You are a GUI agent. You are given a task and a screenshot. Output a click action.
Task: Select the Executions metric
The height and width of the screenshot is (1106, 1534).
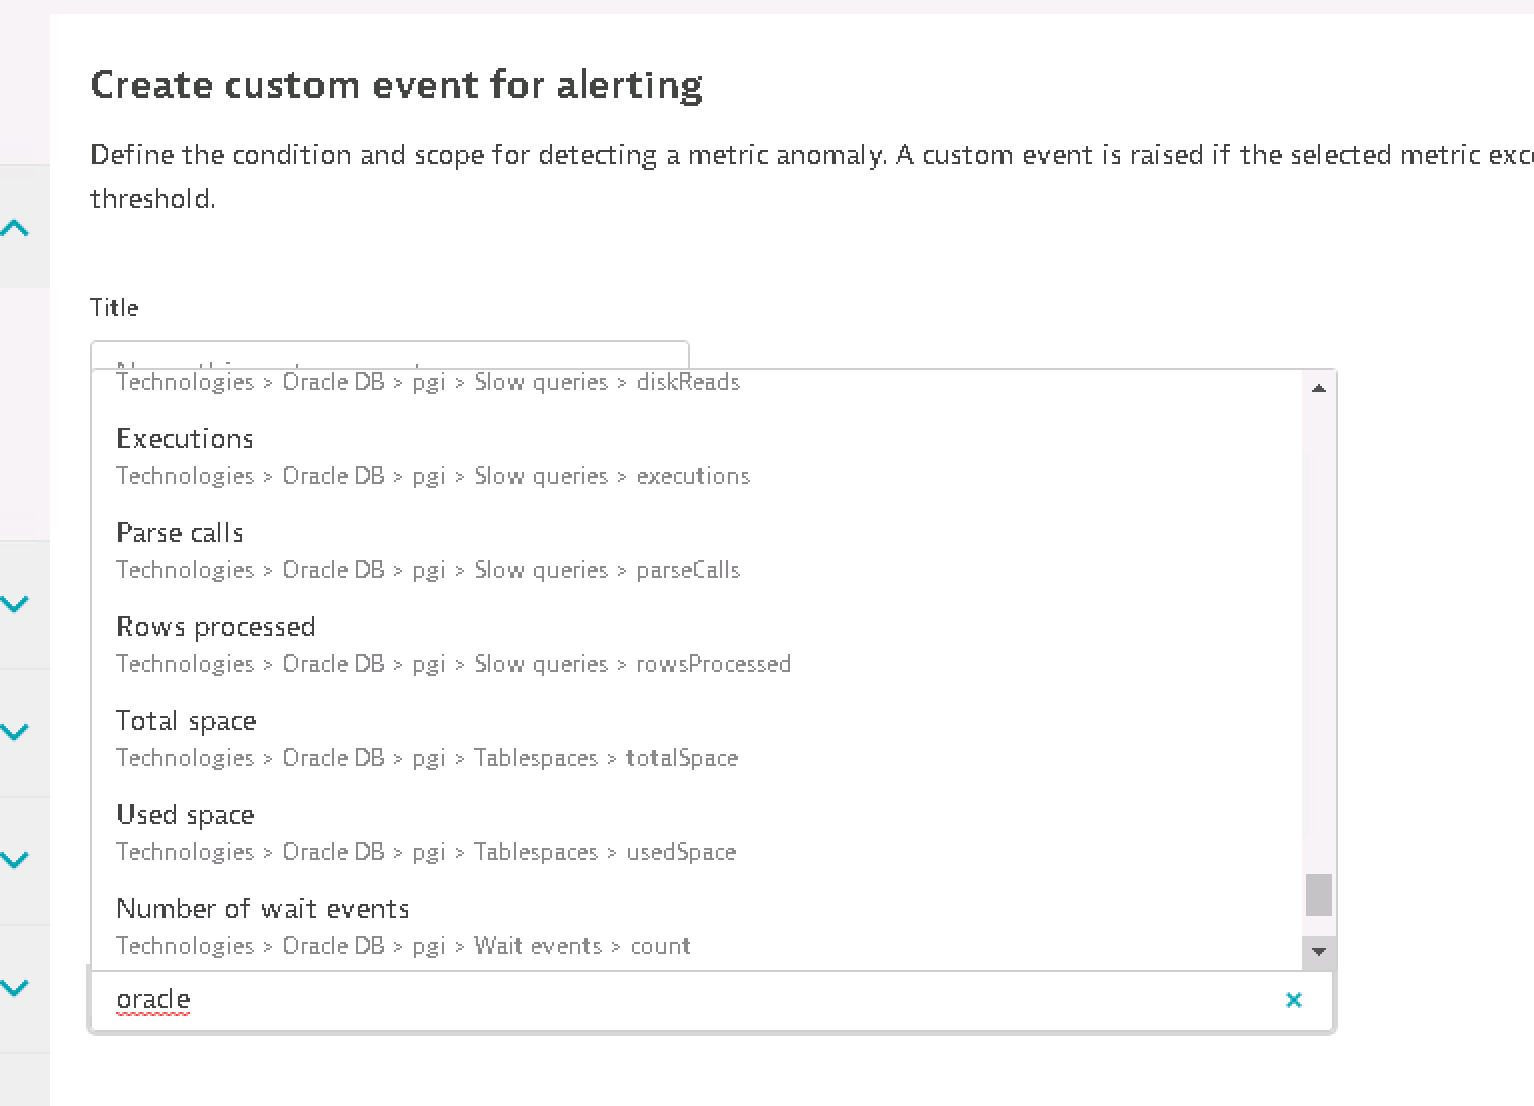click(x=185, y=439)
